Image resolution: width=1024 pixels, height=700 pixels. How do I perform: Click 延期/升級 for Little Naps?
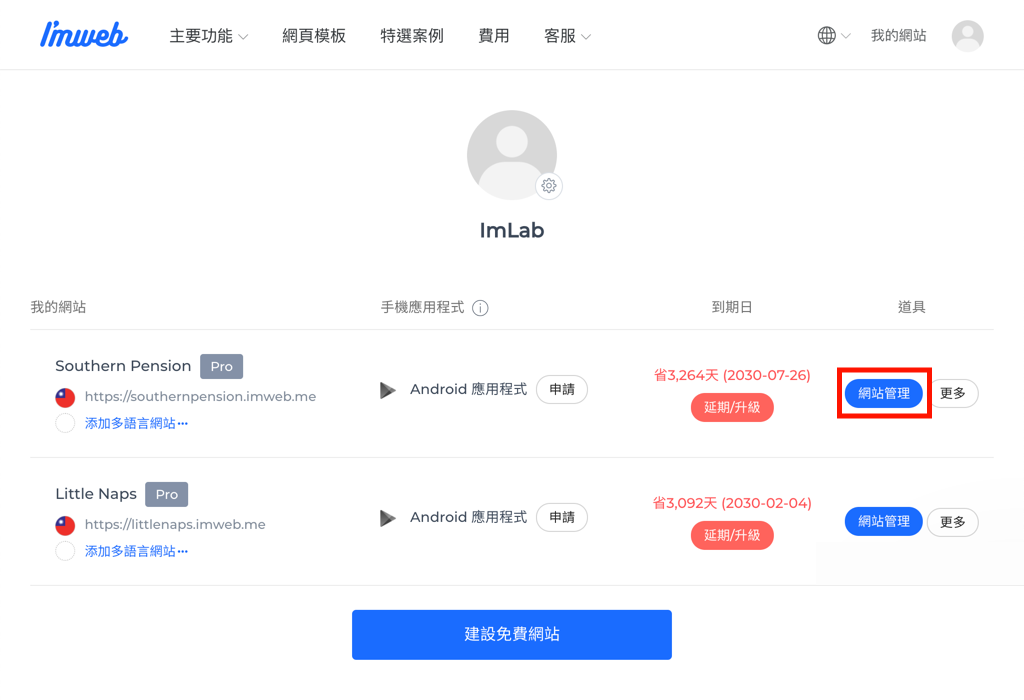(732, 535)
